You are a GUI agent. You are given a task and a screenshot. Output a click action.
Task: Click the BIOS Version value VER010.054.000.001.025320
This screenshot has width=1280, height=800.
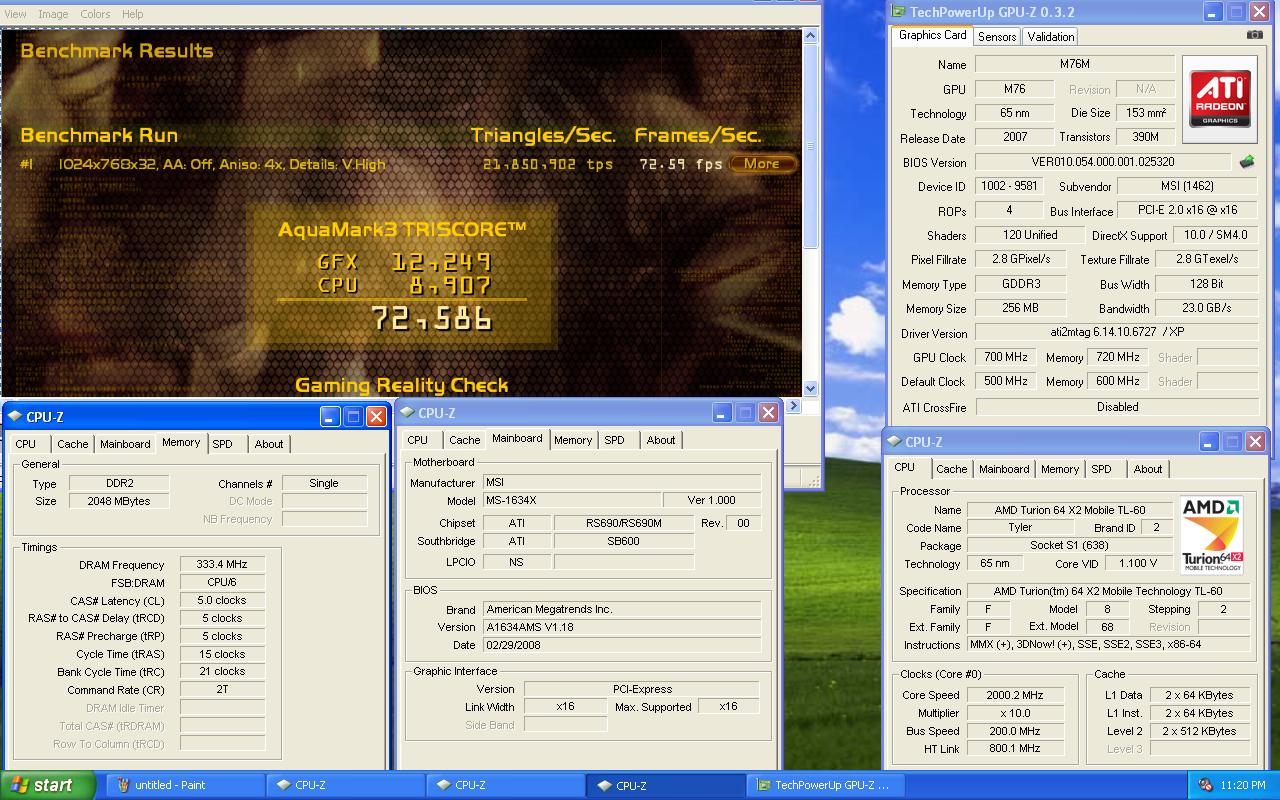click(1103, 162)
